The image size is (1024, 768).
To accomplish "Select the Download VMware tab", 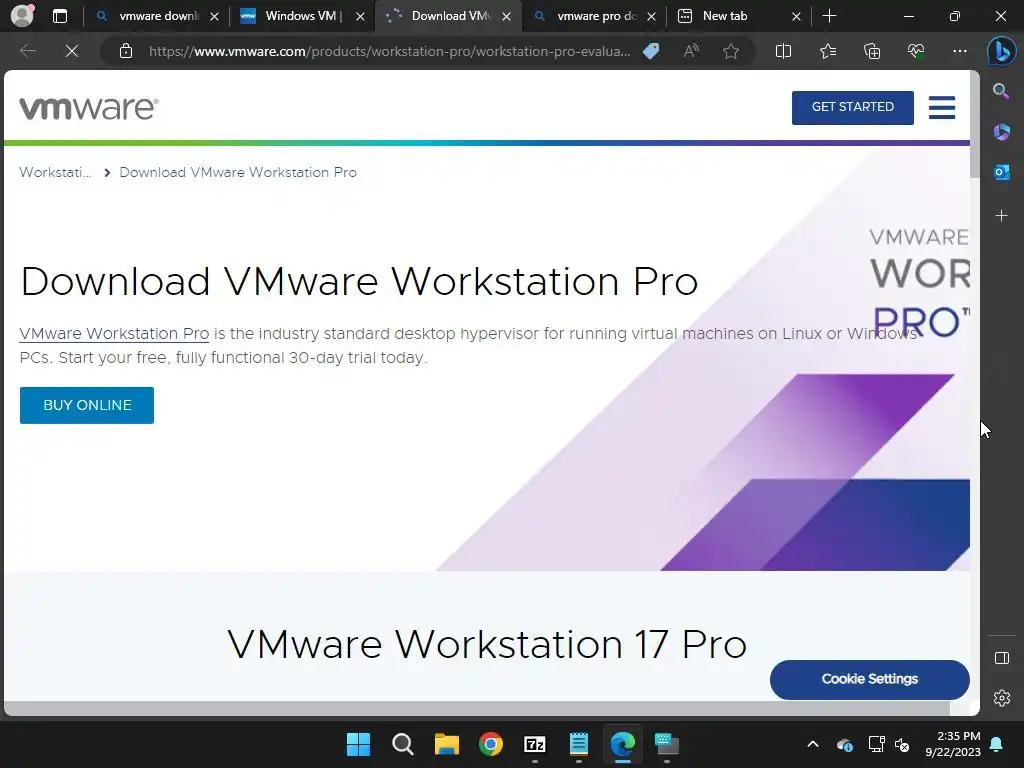I will click(x=448, y=16).
